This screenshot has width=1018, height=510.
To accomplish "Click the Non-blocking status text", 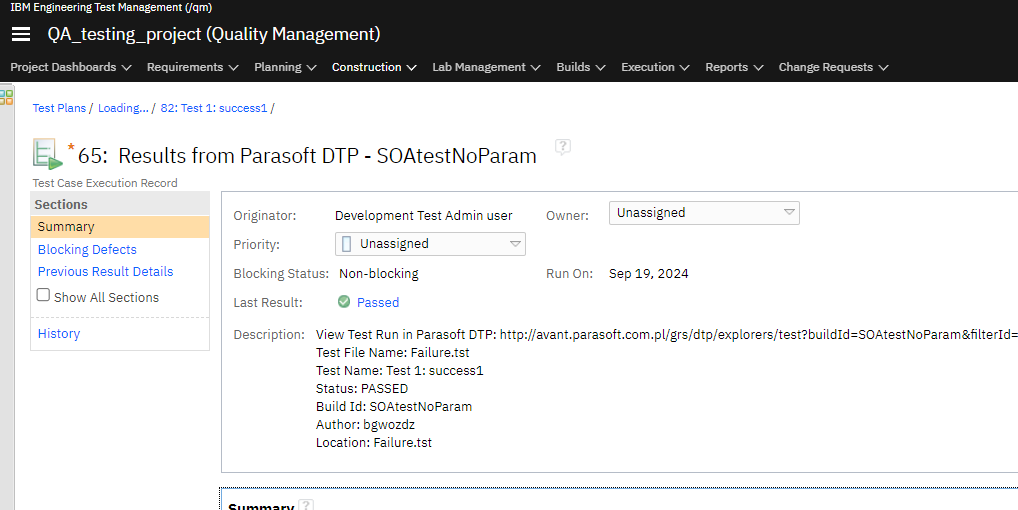I will click(x=379, y=273).
